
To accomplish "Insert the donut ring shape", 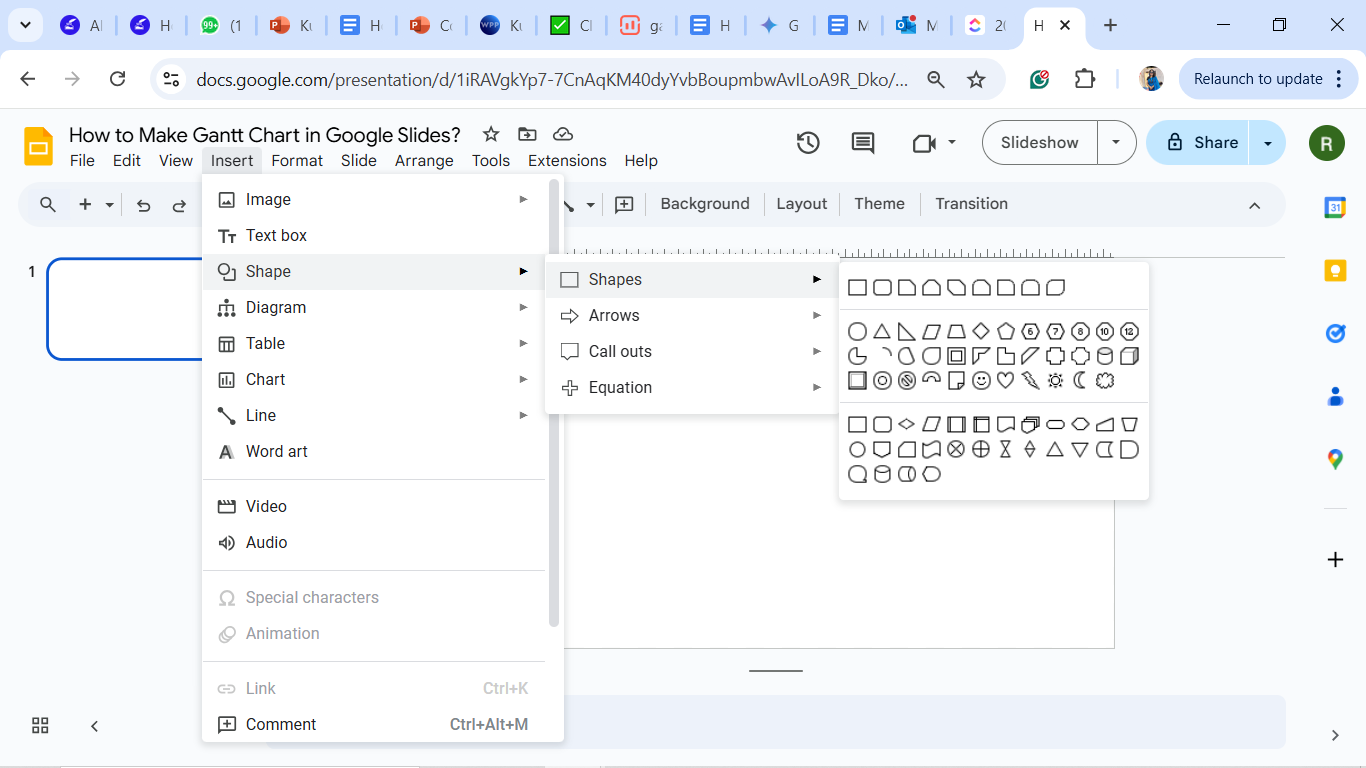I will point(882,381).
